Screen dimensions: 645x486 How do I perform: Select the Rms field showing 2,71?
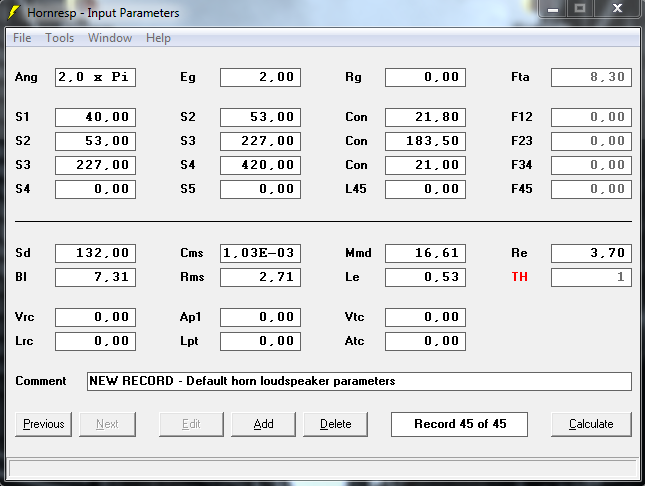[x=260, y=277]
